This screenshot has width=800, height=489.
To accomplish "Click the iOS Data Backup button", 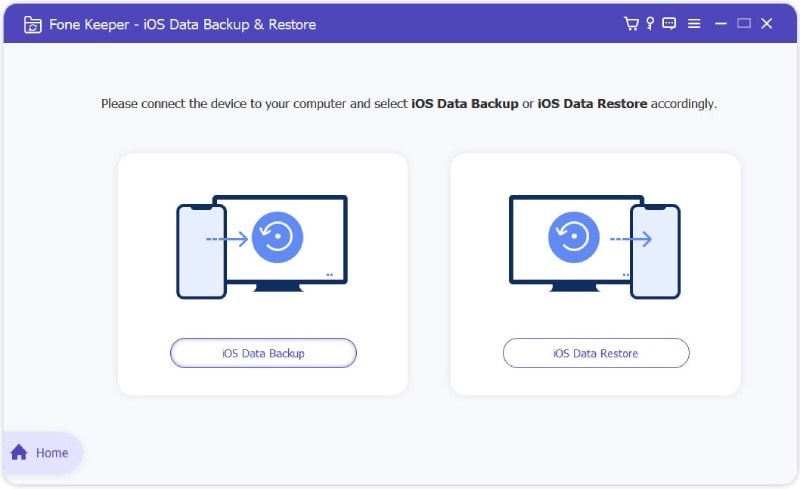I will 263,353.
